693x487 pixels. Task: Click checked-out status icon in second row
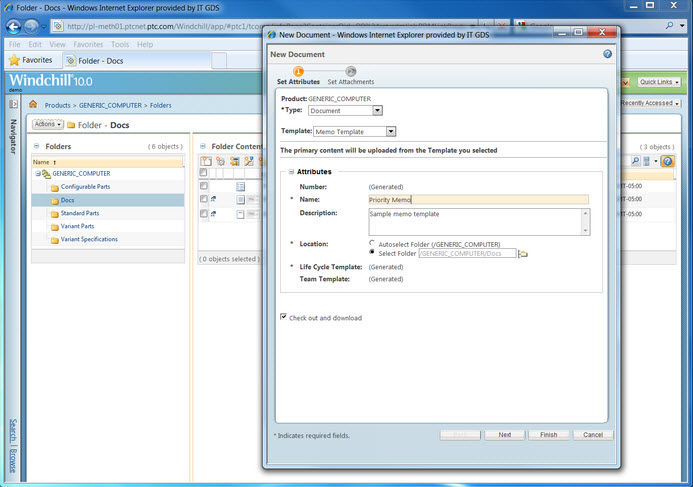point(213,199)
